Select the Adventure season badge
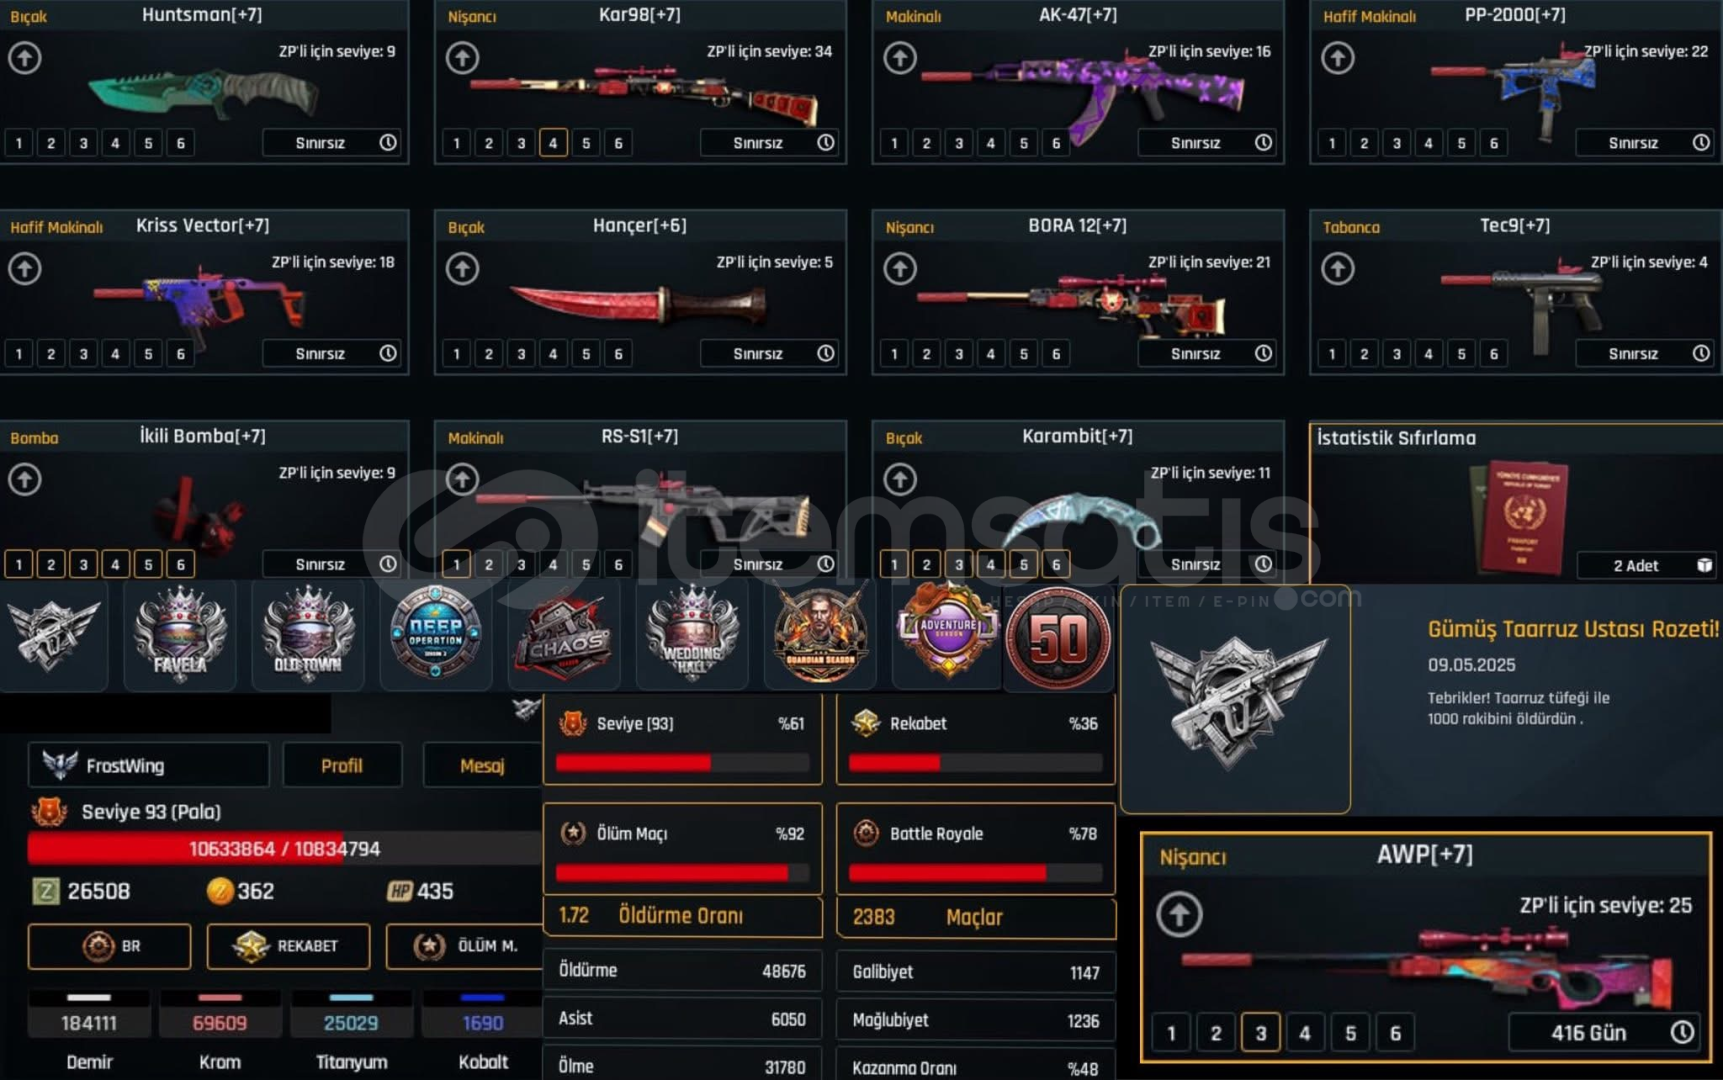Image resolution: width=1723 pixels, height=1080 pixels. 947,634
